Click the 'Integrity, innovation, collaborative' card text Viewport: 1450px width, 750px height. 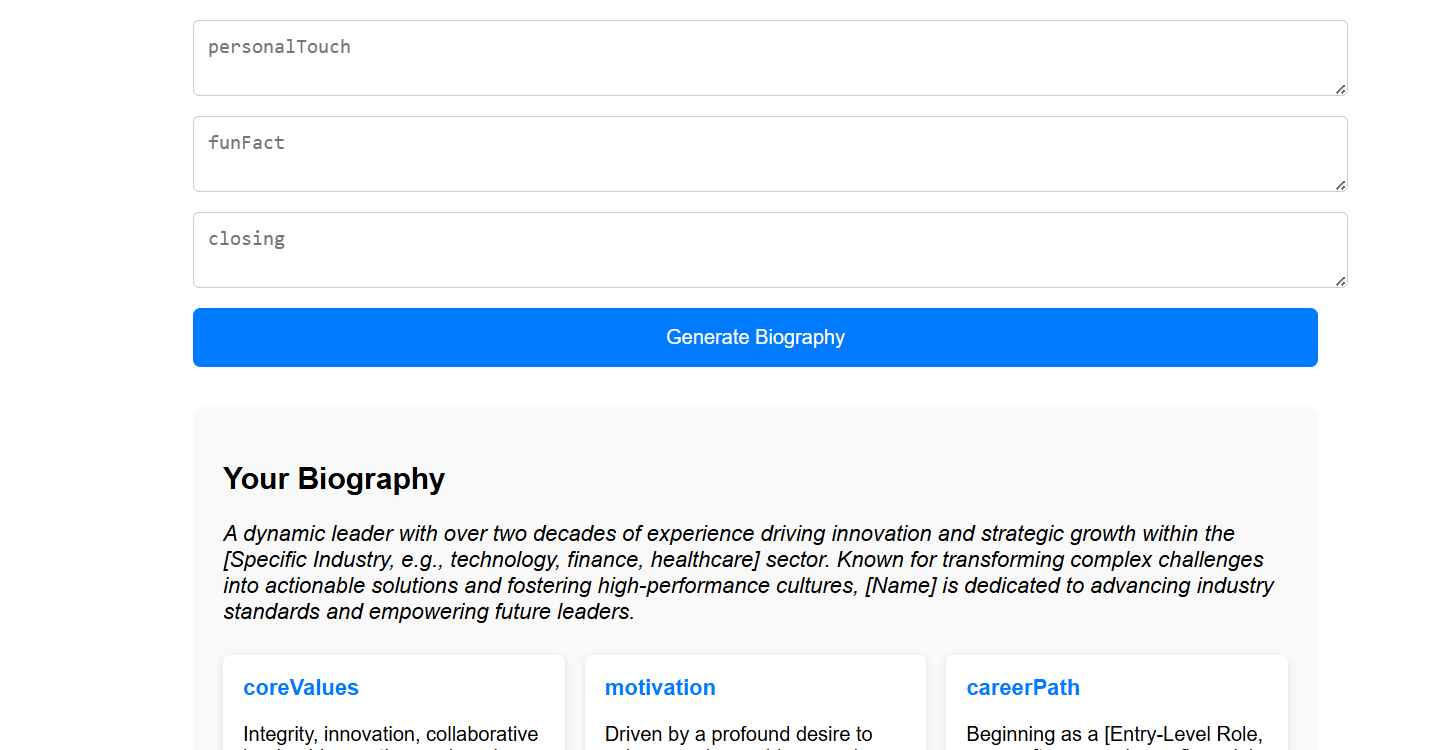click(x=391, y=735)
